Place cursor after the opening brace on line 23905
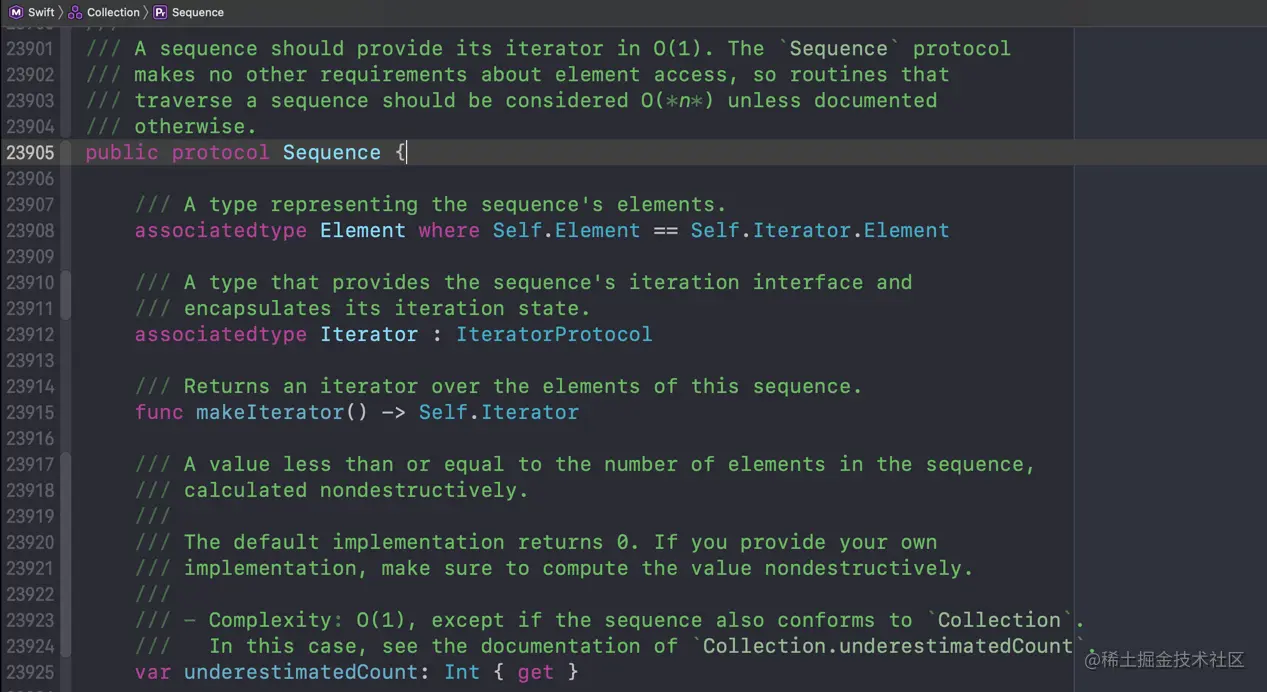The width and height of the screenshot is (1267, 692). pyautogui.click(x=406, y=152)
